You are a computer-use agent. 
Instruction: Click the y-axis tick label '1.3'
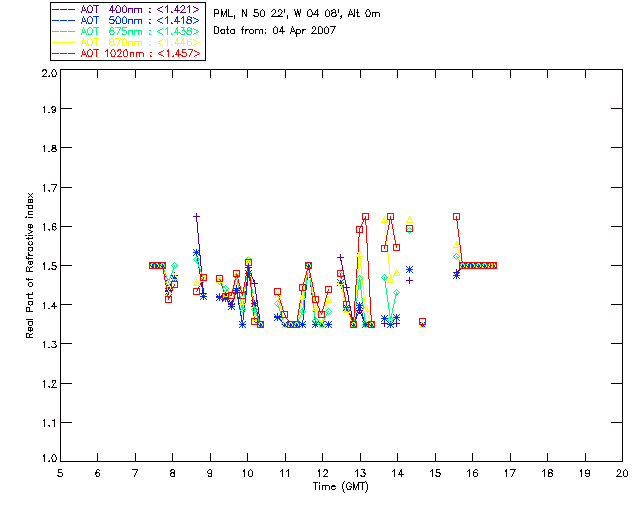point(49,344)
